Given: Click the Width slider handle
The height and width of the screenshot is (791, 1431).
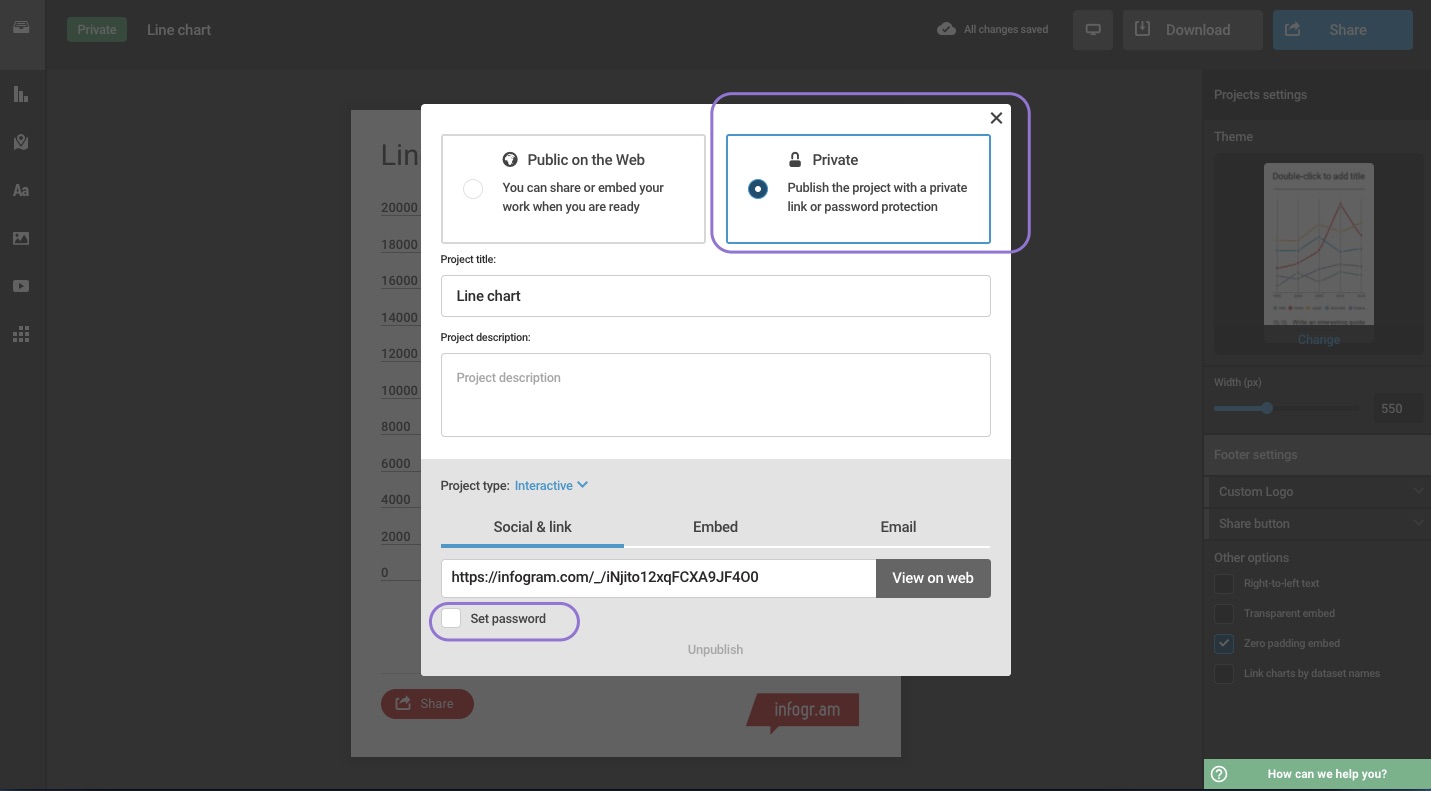Looking at the screenshot, I should 1267,408.
